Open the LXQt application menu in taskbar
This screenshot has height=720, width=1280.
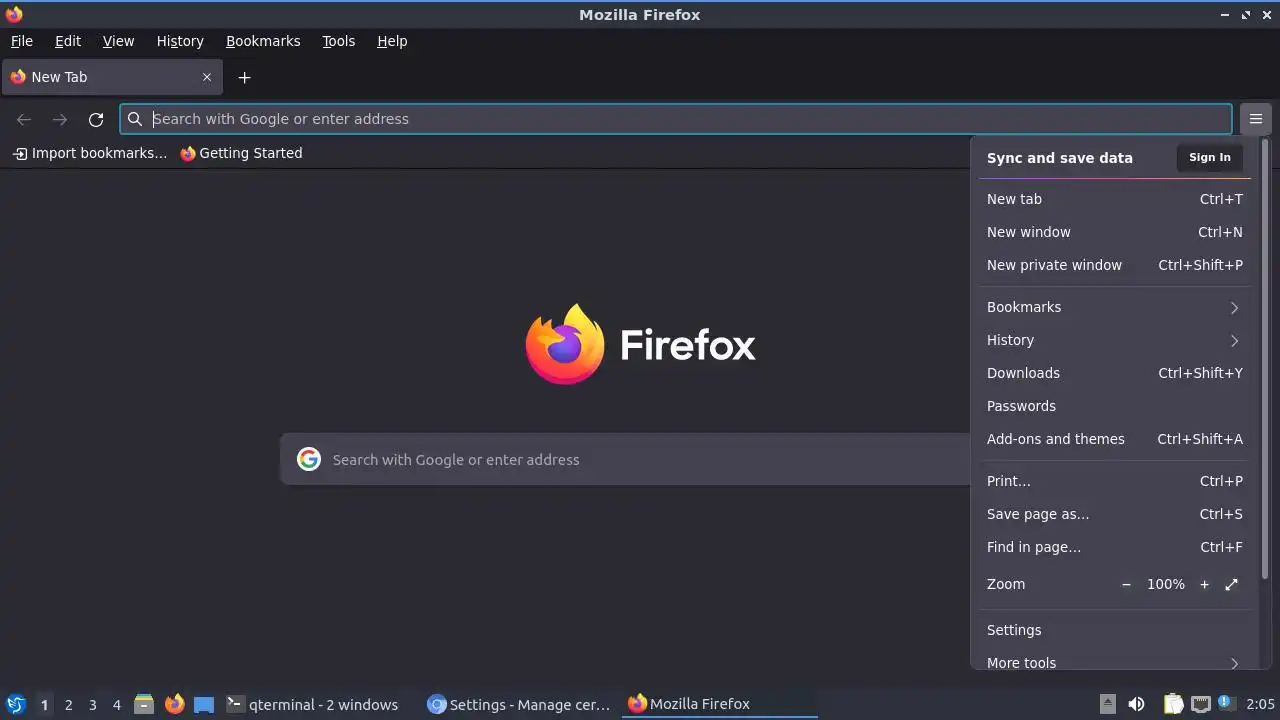click(x=15, y=704)
